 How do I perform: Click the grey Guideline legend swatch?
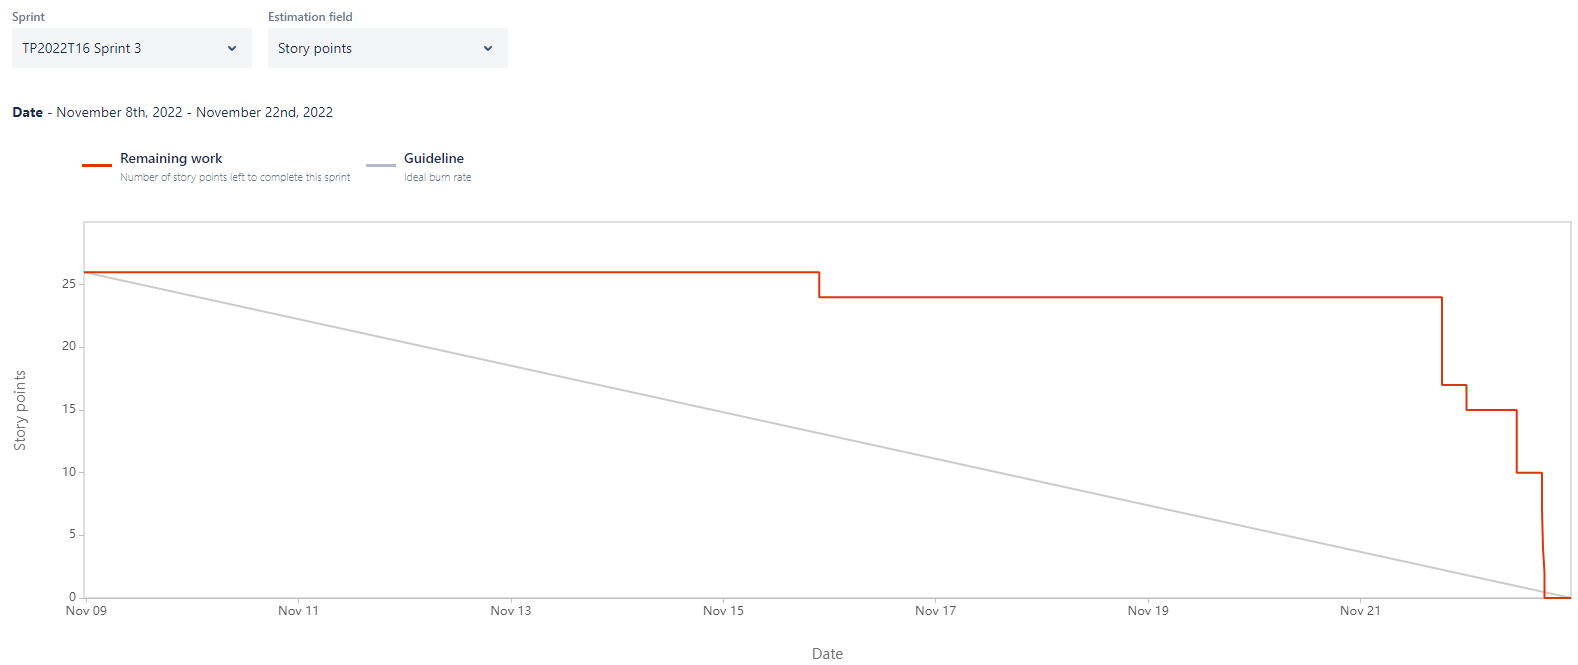tap(380, 164)
